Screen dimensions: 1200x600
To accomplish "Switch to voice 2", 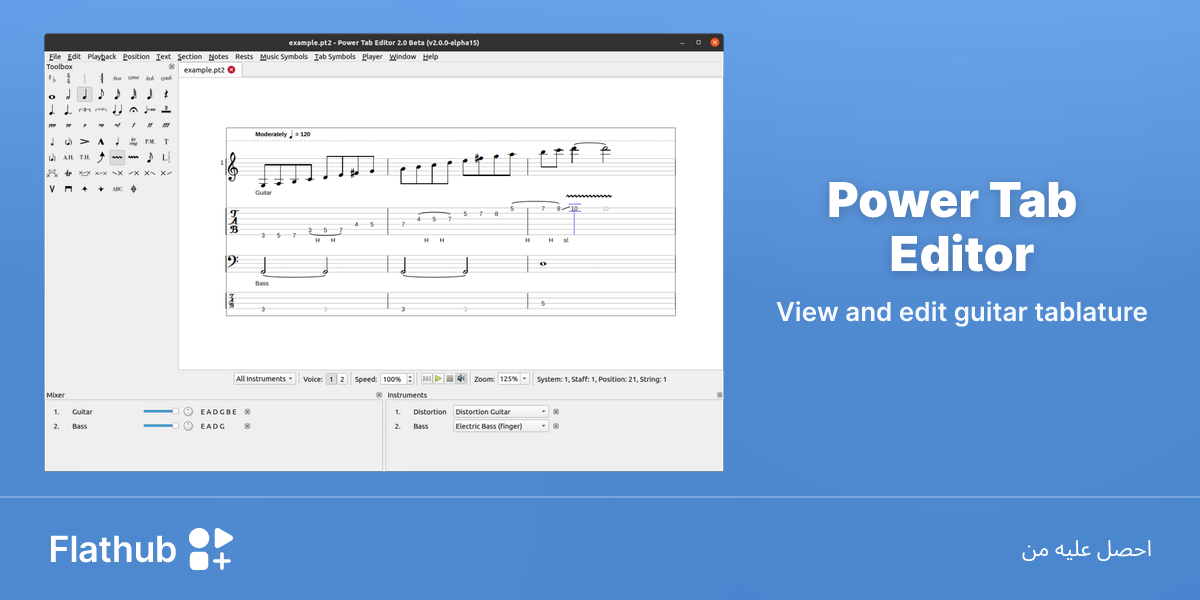I will tap(342, 379).
